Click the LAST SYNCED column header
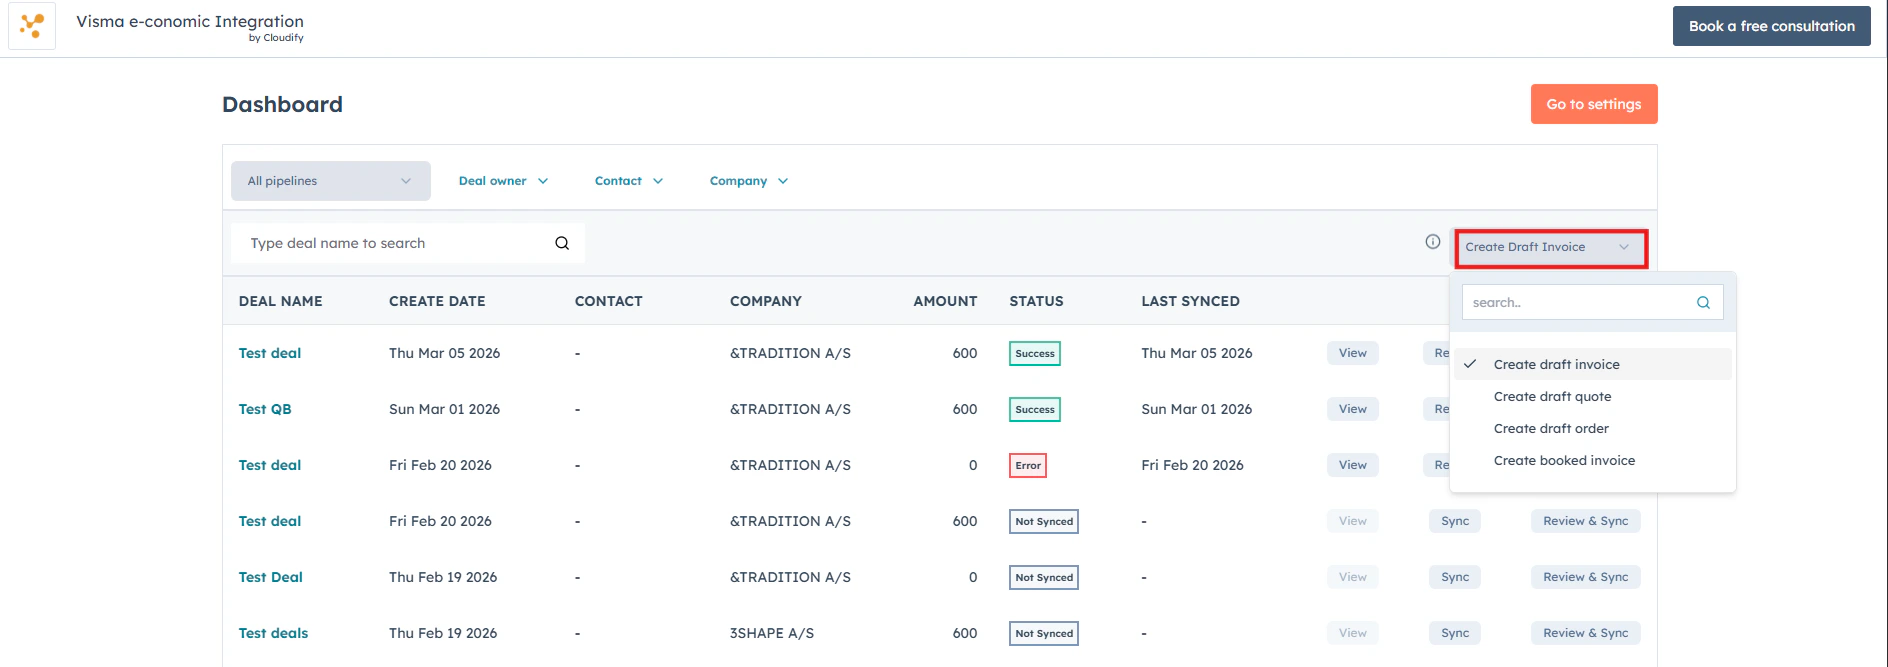The image size is (1888, 667). (1190, 301)
